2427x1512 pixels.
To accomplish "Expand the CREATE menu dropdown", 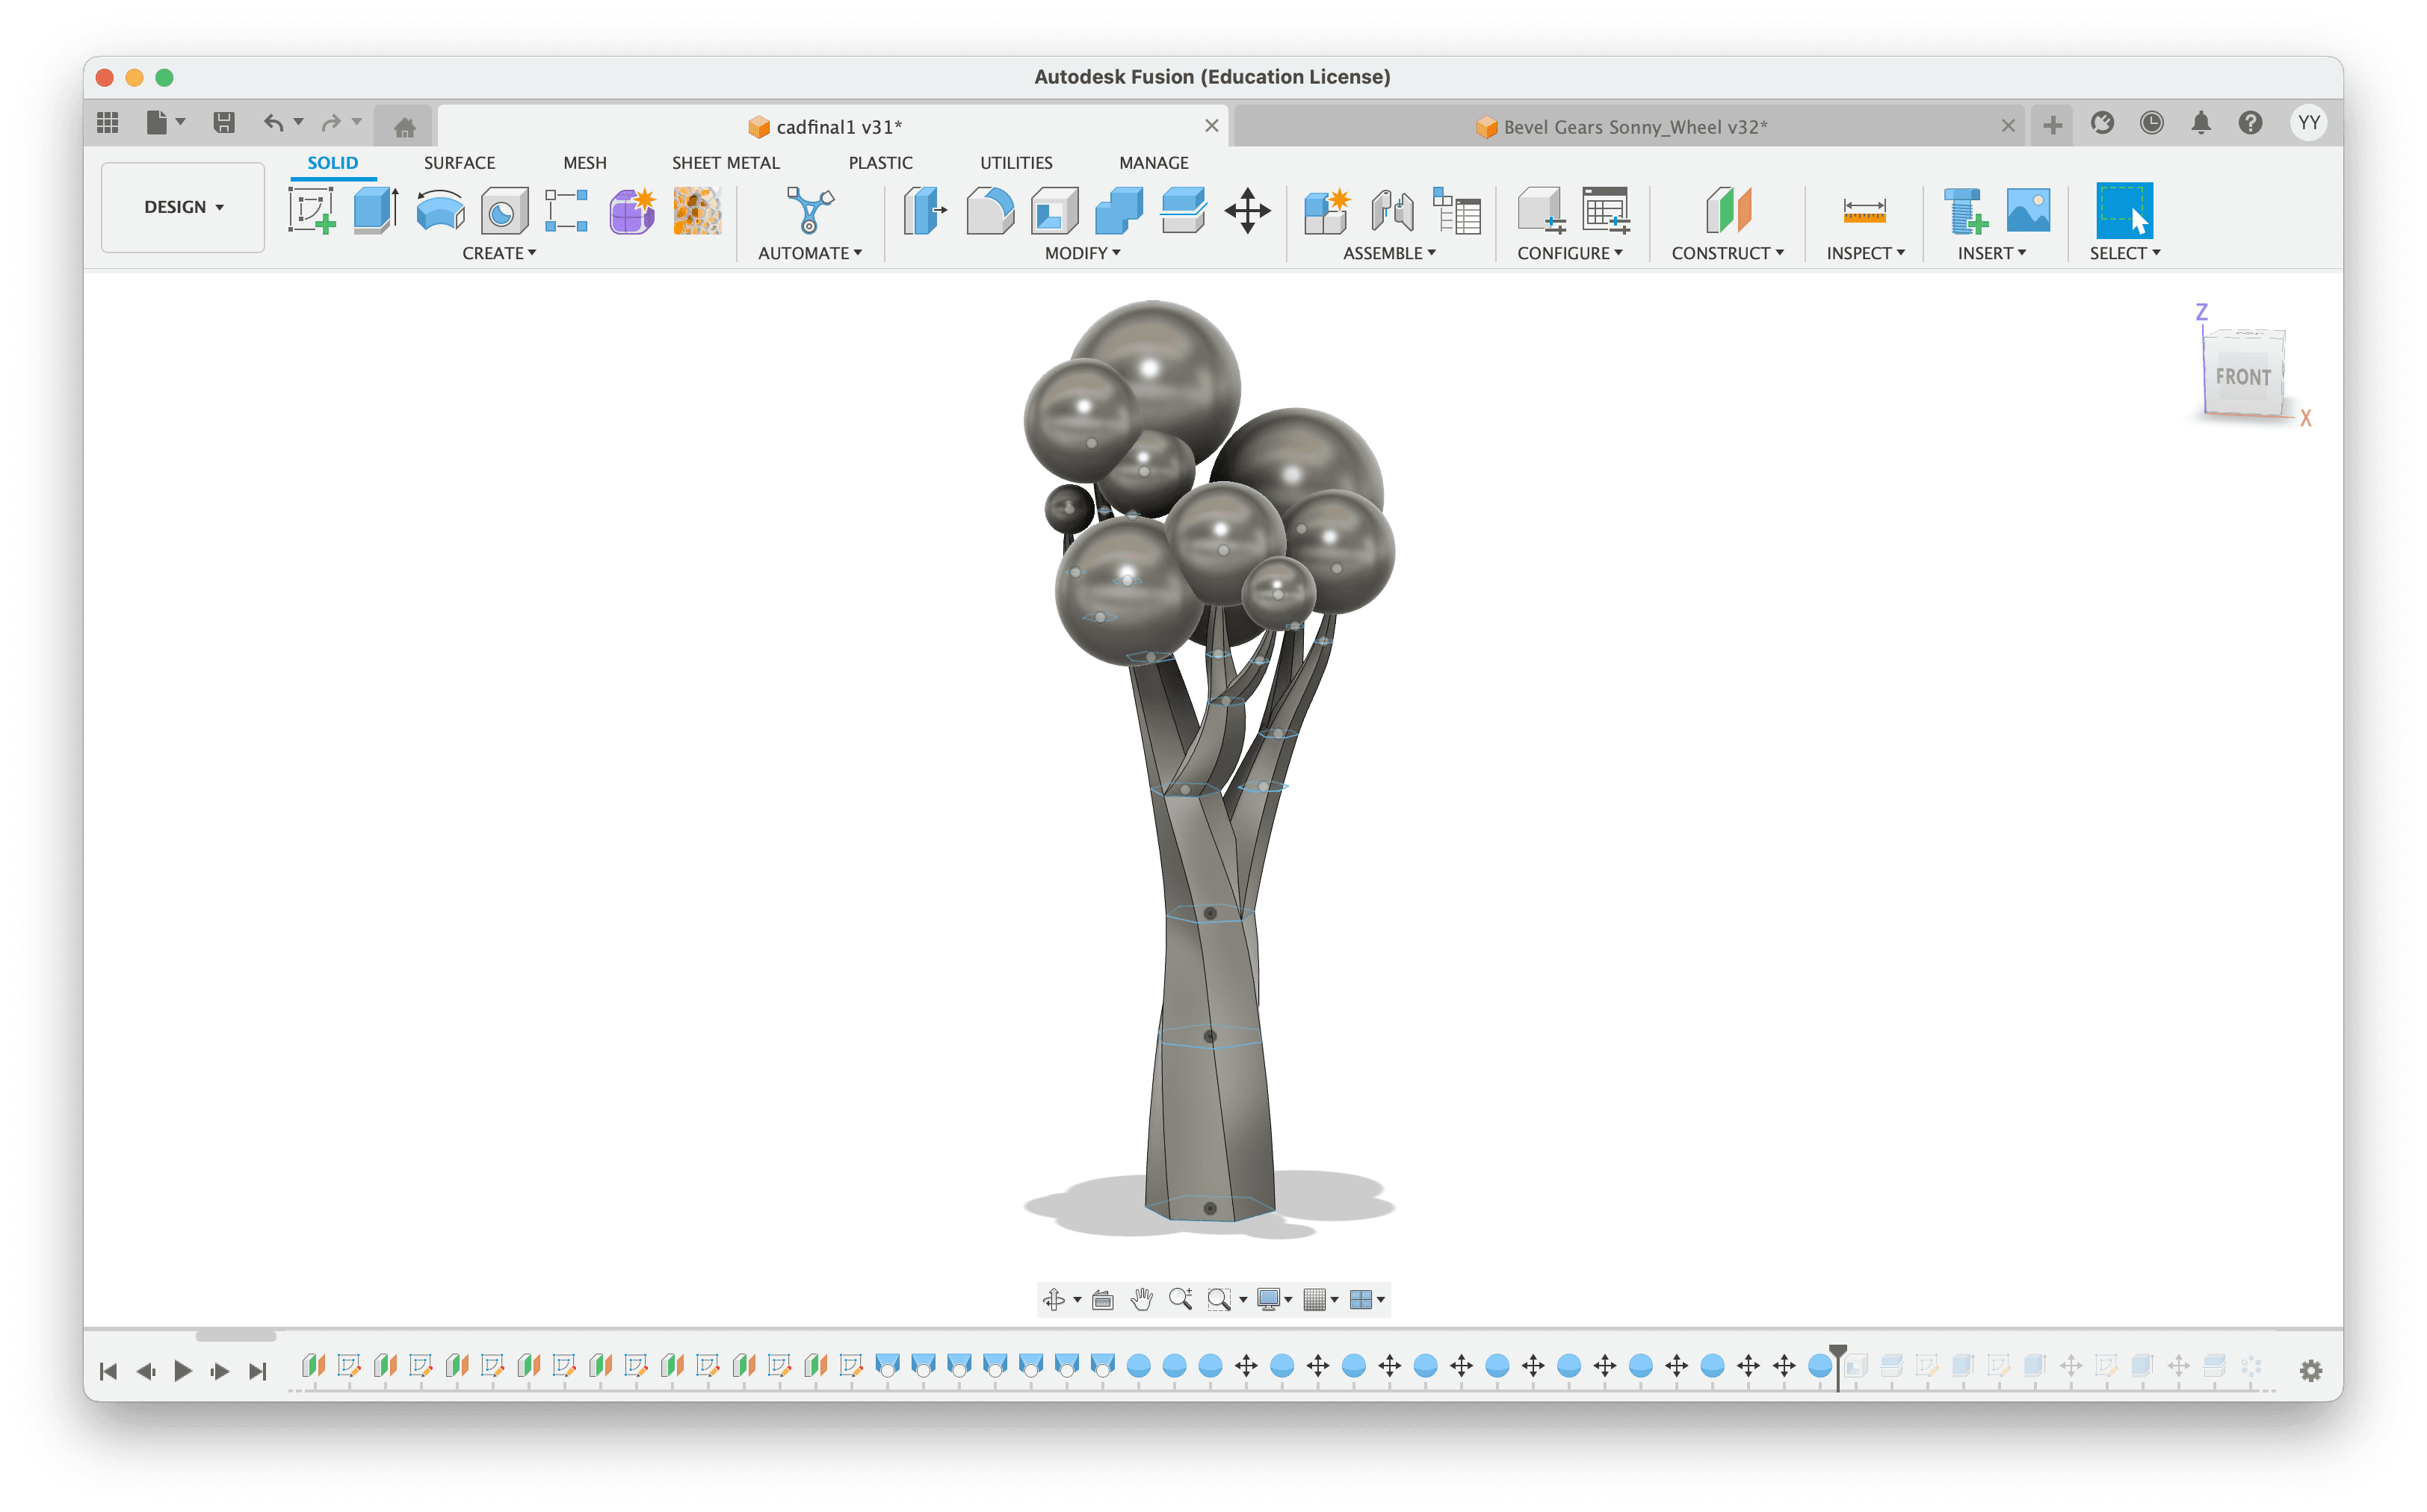I will 499,253.
